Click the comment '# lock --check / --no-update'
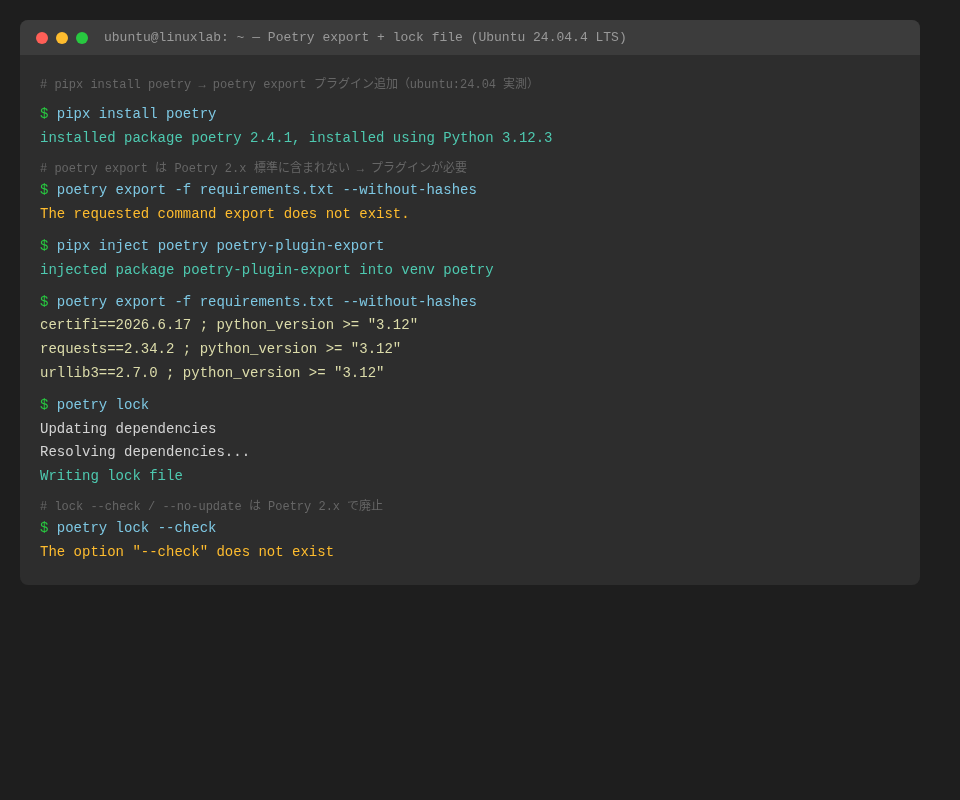 pyautogui.click(x=211, y=506)
